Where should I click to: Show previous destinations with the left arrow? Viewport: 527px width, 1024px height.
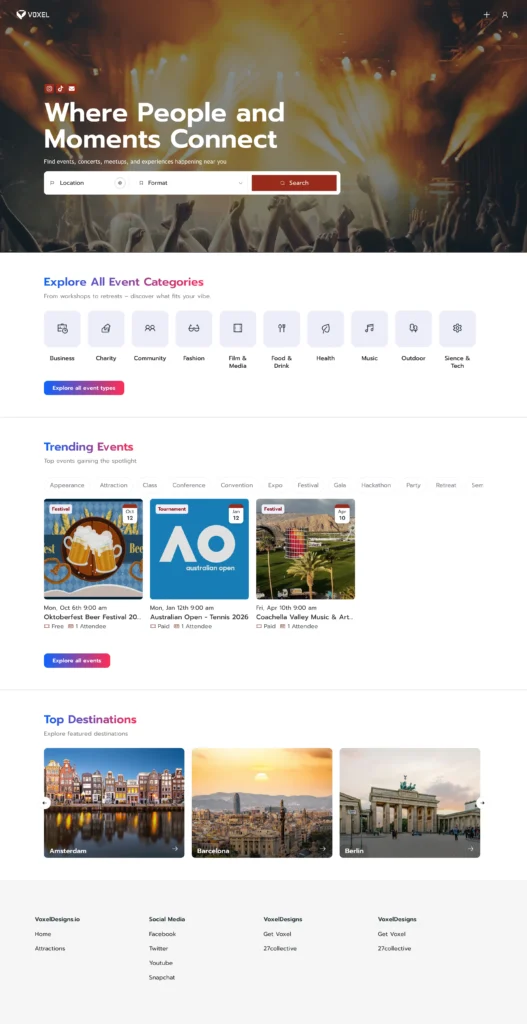coord(44,803)
